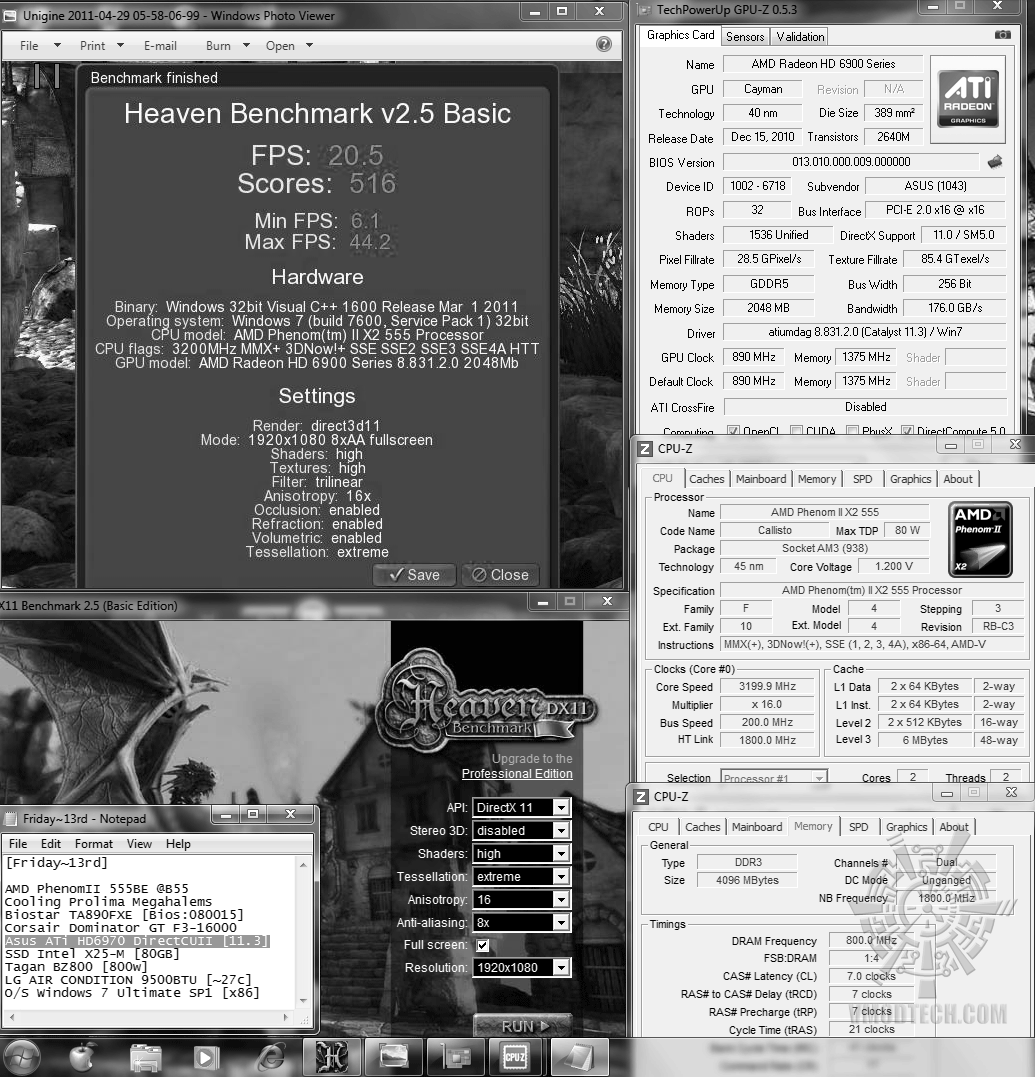The width and height of the screenshot is (1035, 1077).
Task: Switch to Heaven Benchmark taskbar icon
Action: pyautogui.click(x=332, y=1058)
